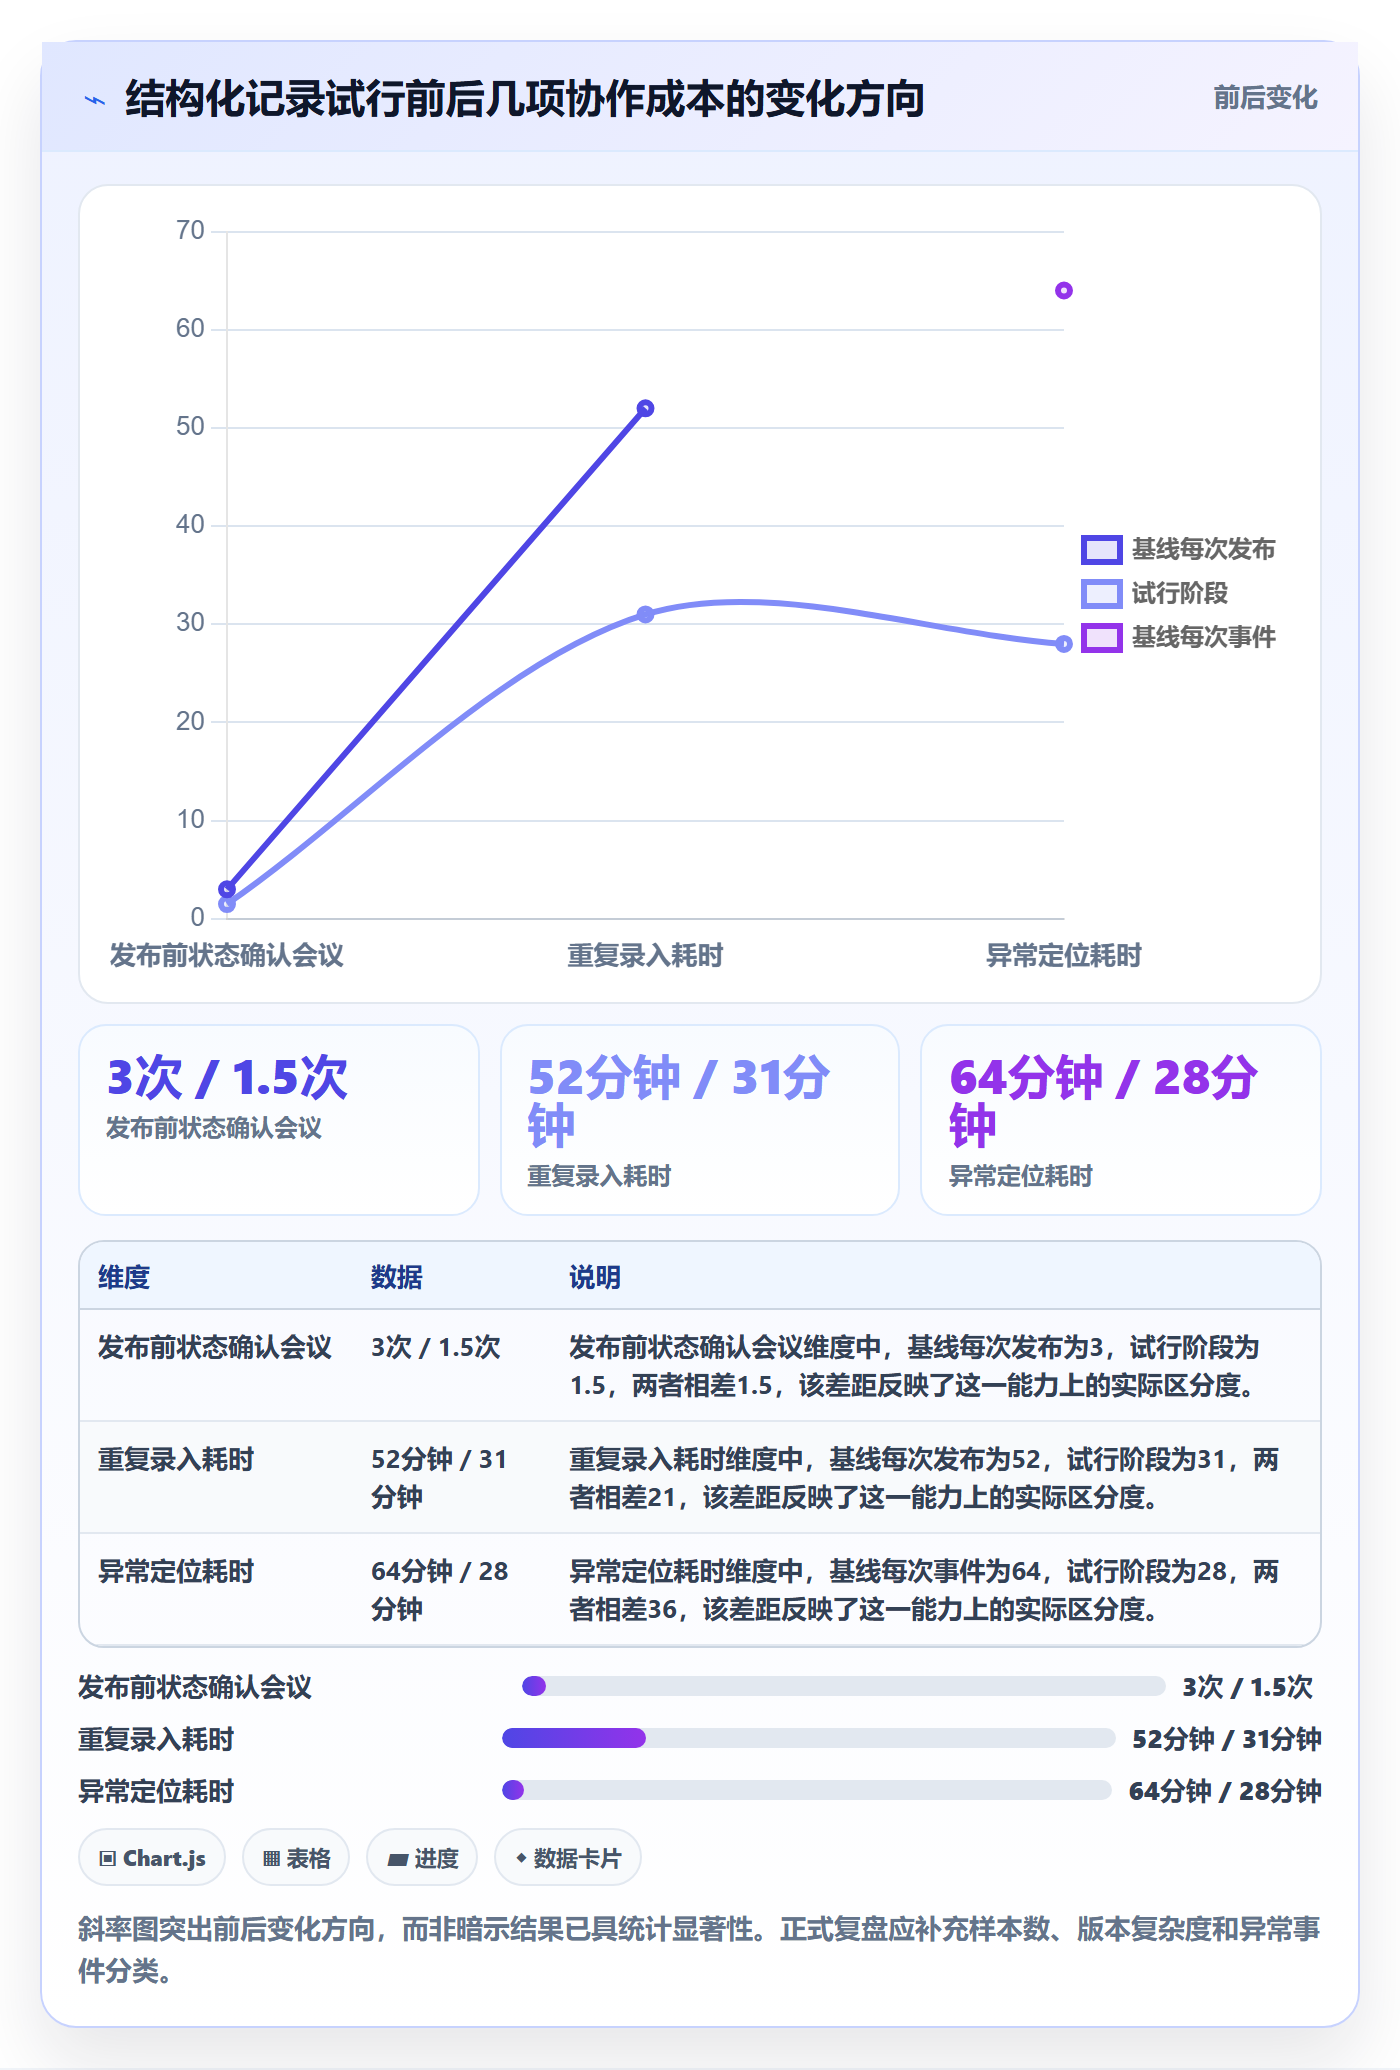Viewport: 1400px width, 2070px height.
Task: Toggle the 基线每次事件 legend swatch
Action: pyautogui.click(x=1101, y=638)
